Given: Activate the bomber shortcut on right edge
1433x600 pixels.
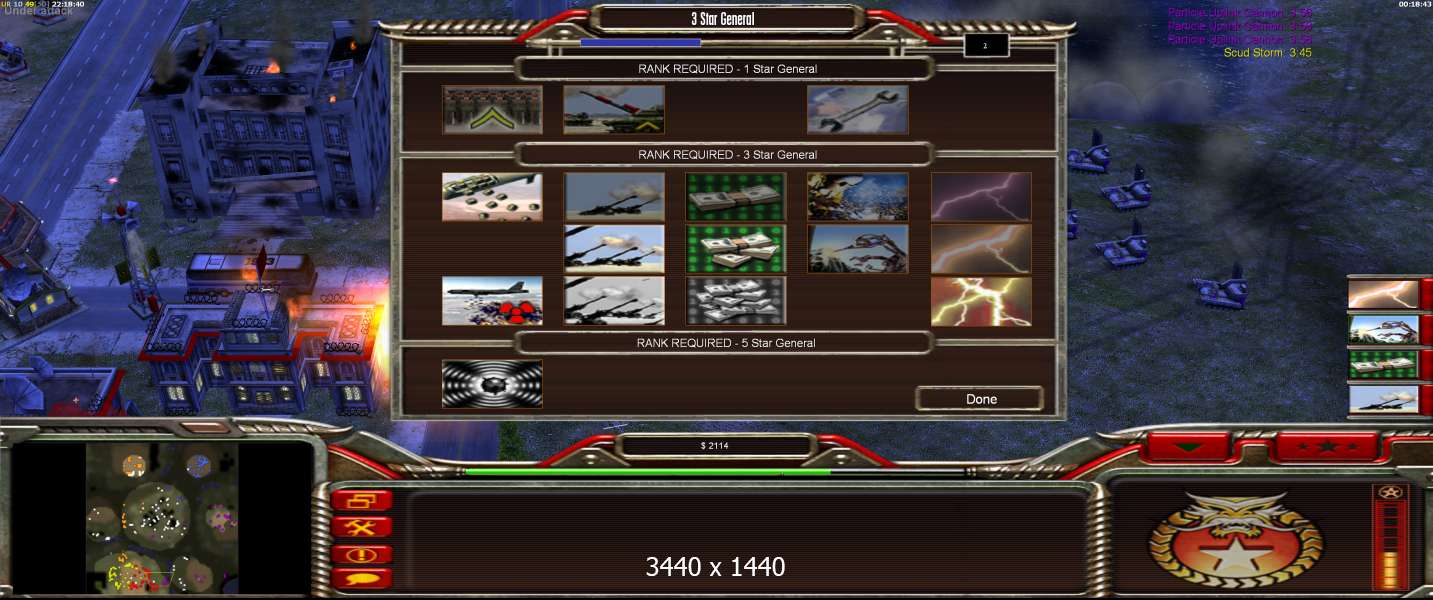Looking at the screenshot, I should 1383,399.
